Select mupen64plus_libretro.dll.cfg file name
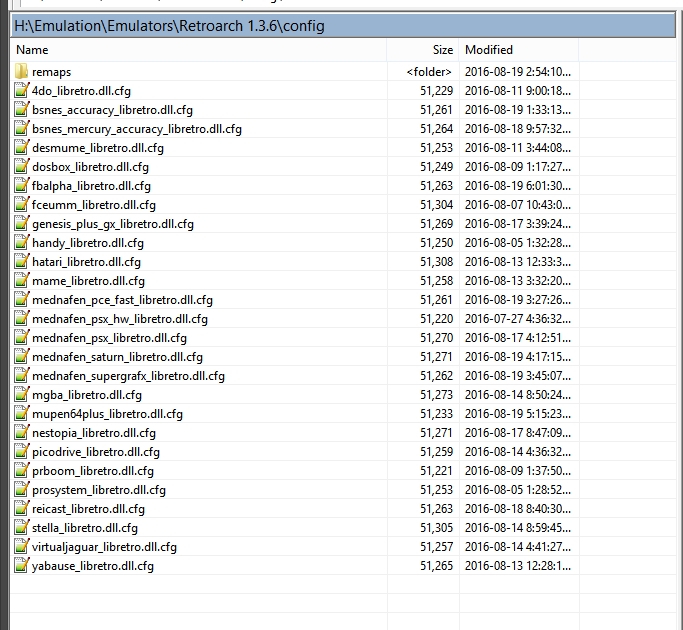 pyautogui.click(x=107, y=414)
